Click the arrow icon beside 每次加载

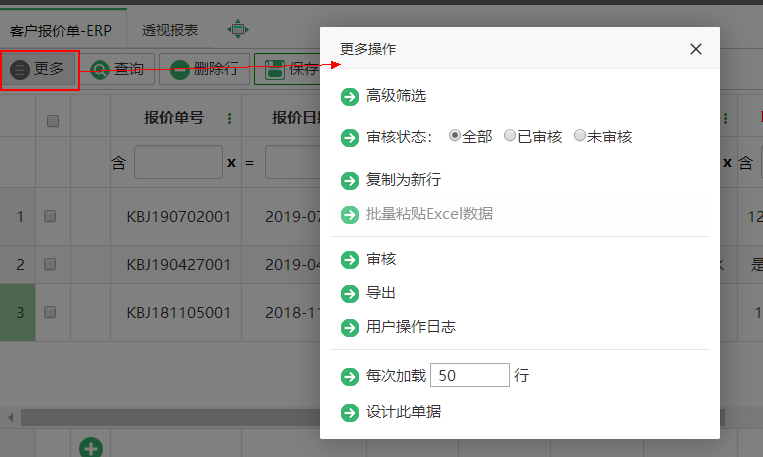[x=349, y=376]
